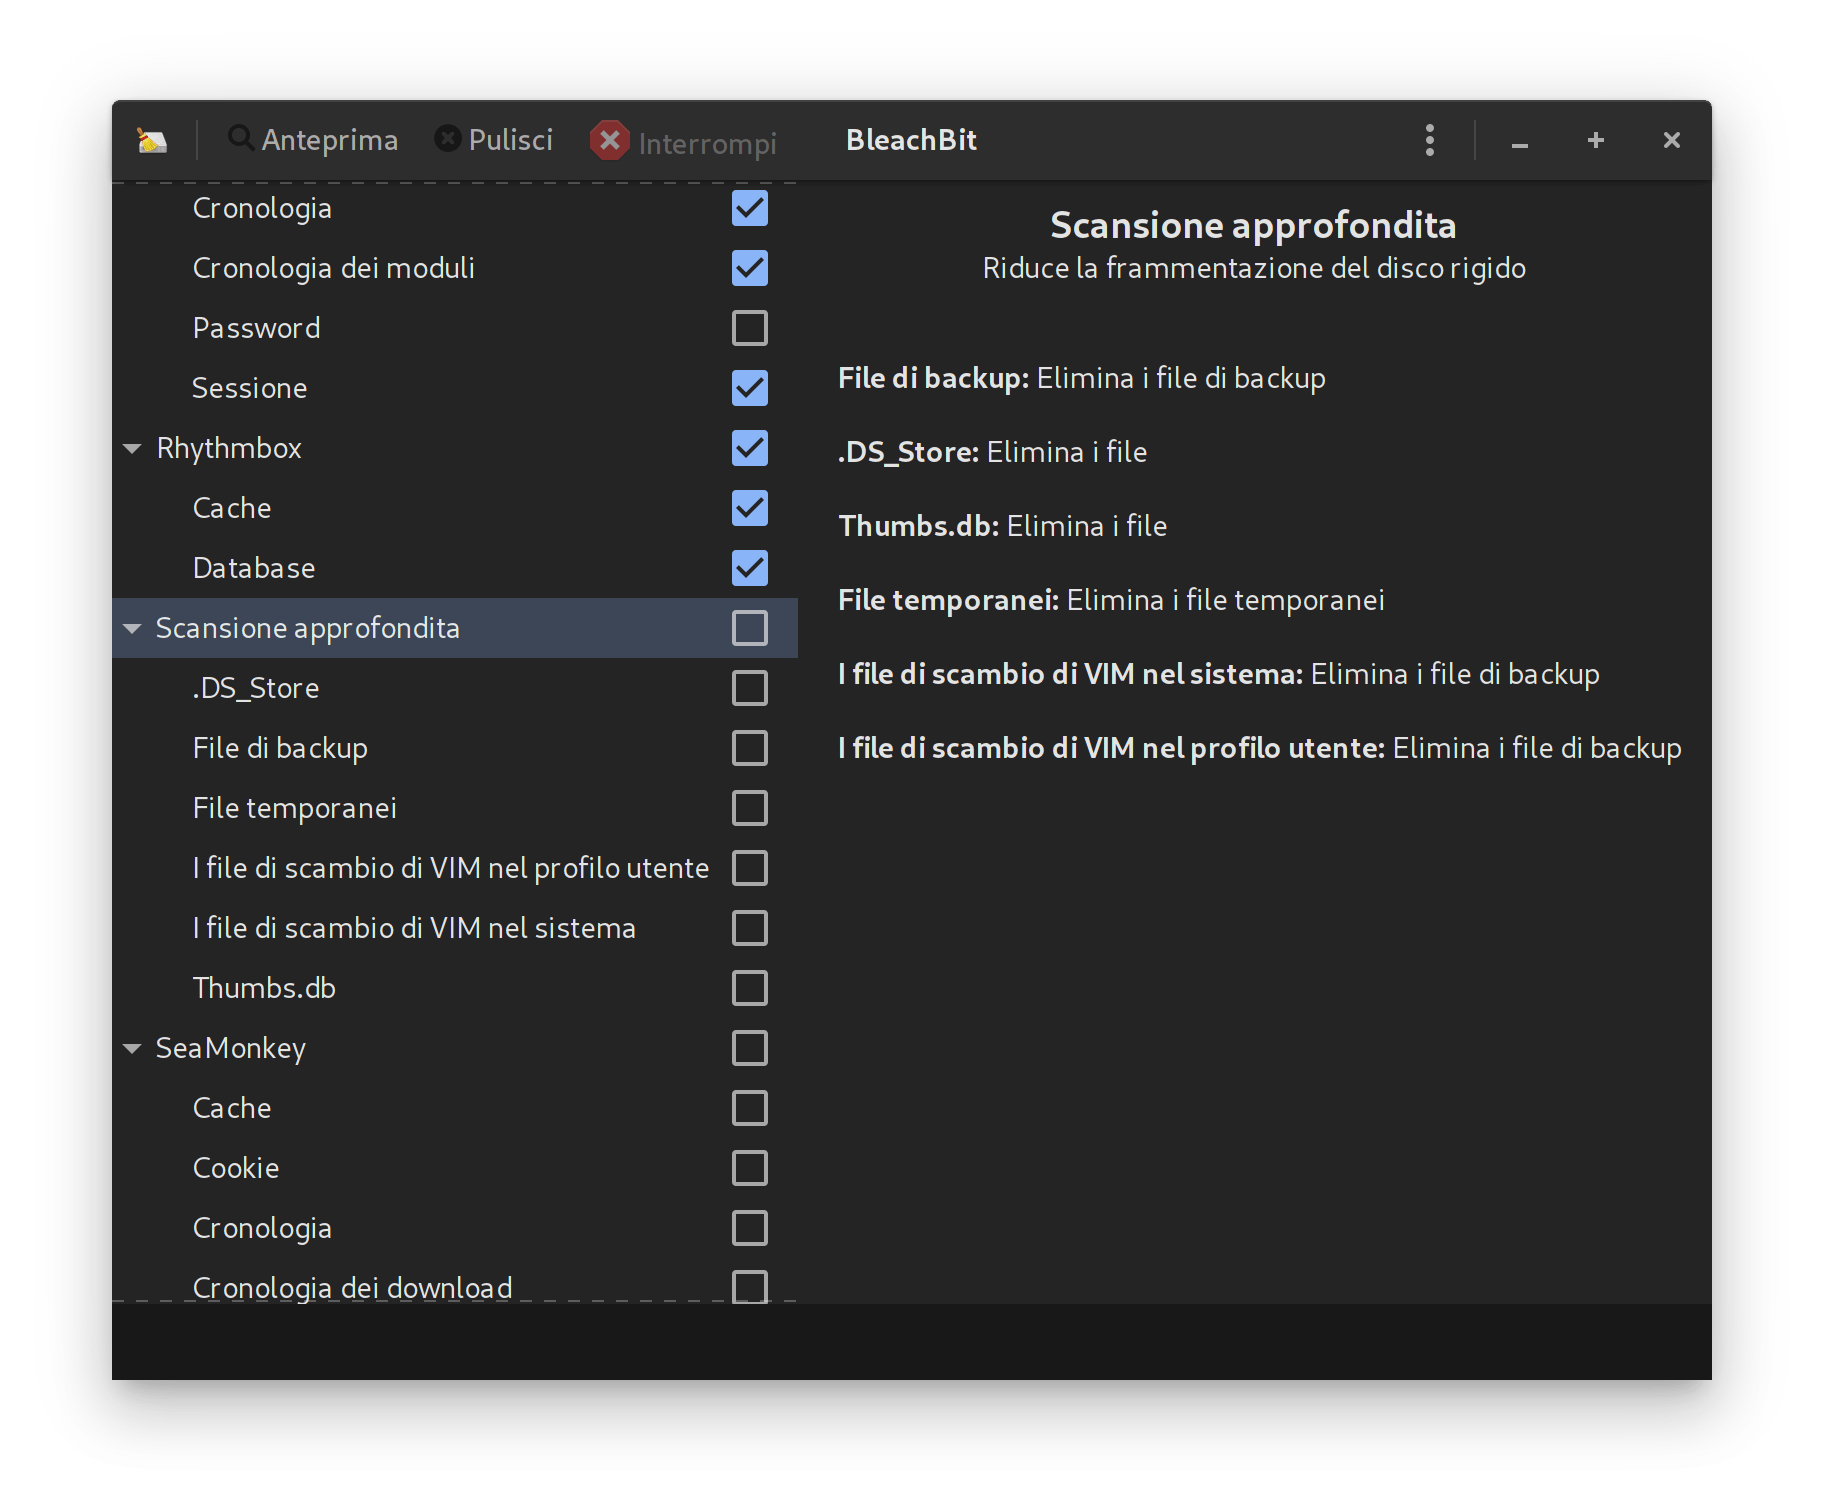Click the BleachBit broom application icon
The height and width of the screenshot is (1504, 1824).
point(153,139)
